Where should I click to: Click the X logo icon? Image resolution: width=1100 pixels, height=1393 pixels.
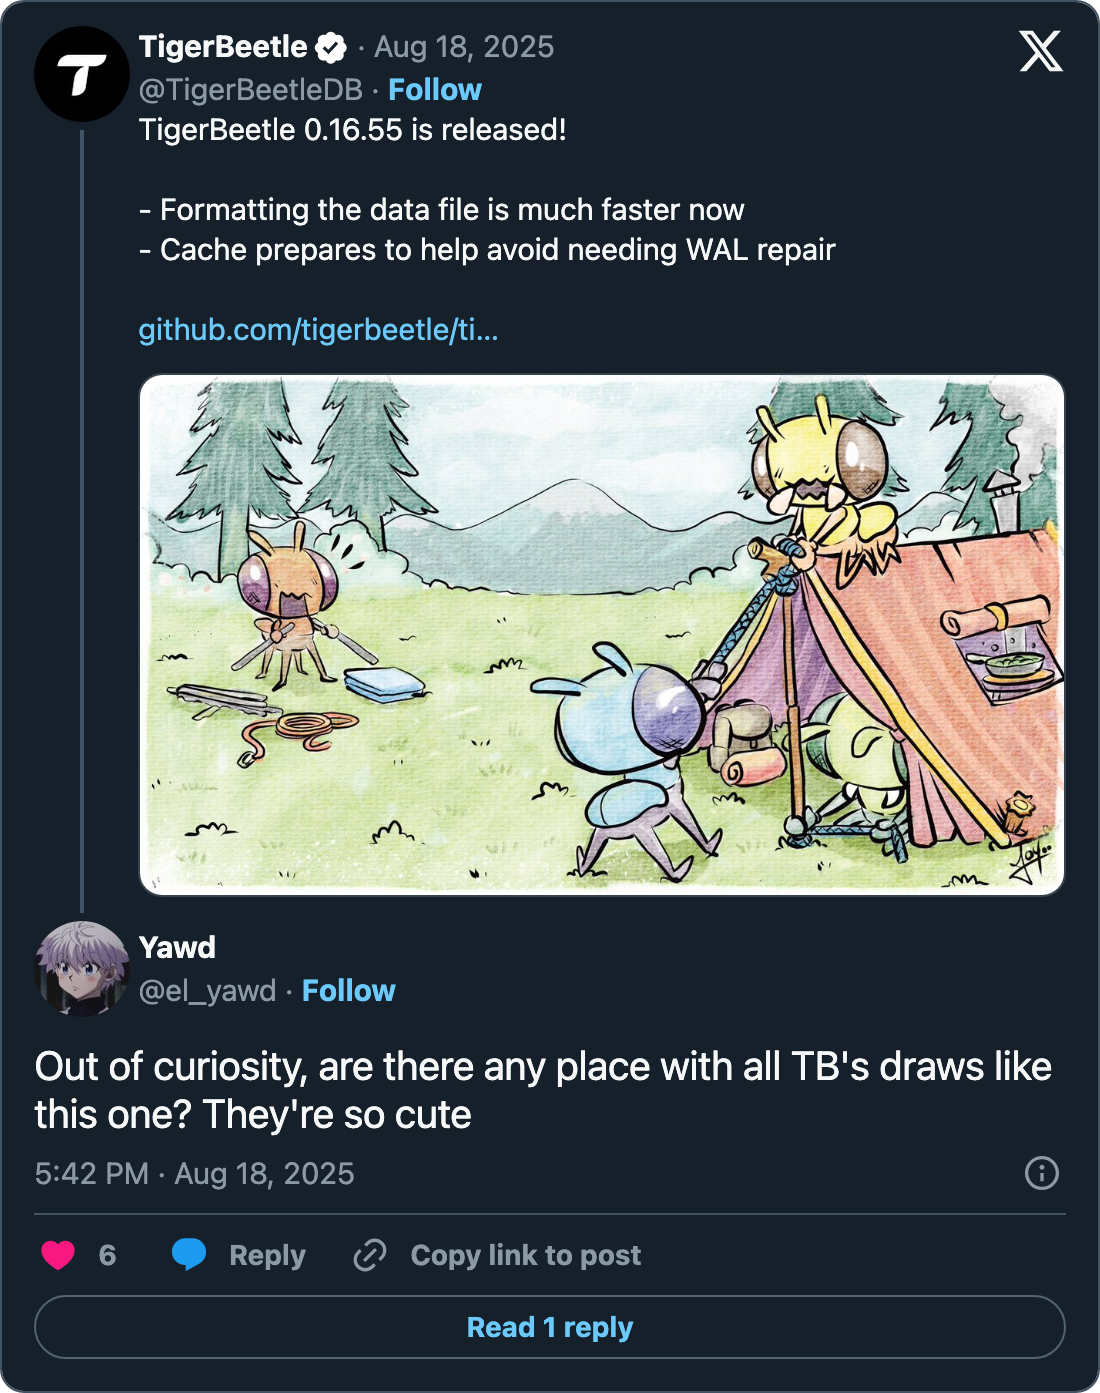pos(1040,51)
